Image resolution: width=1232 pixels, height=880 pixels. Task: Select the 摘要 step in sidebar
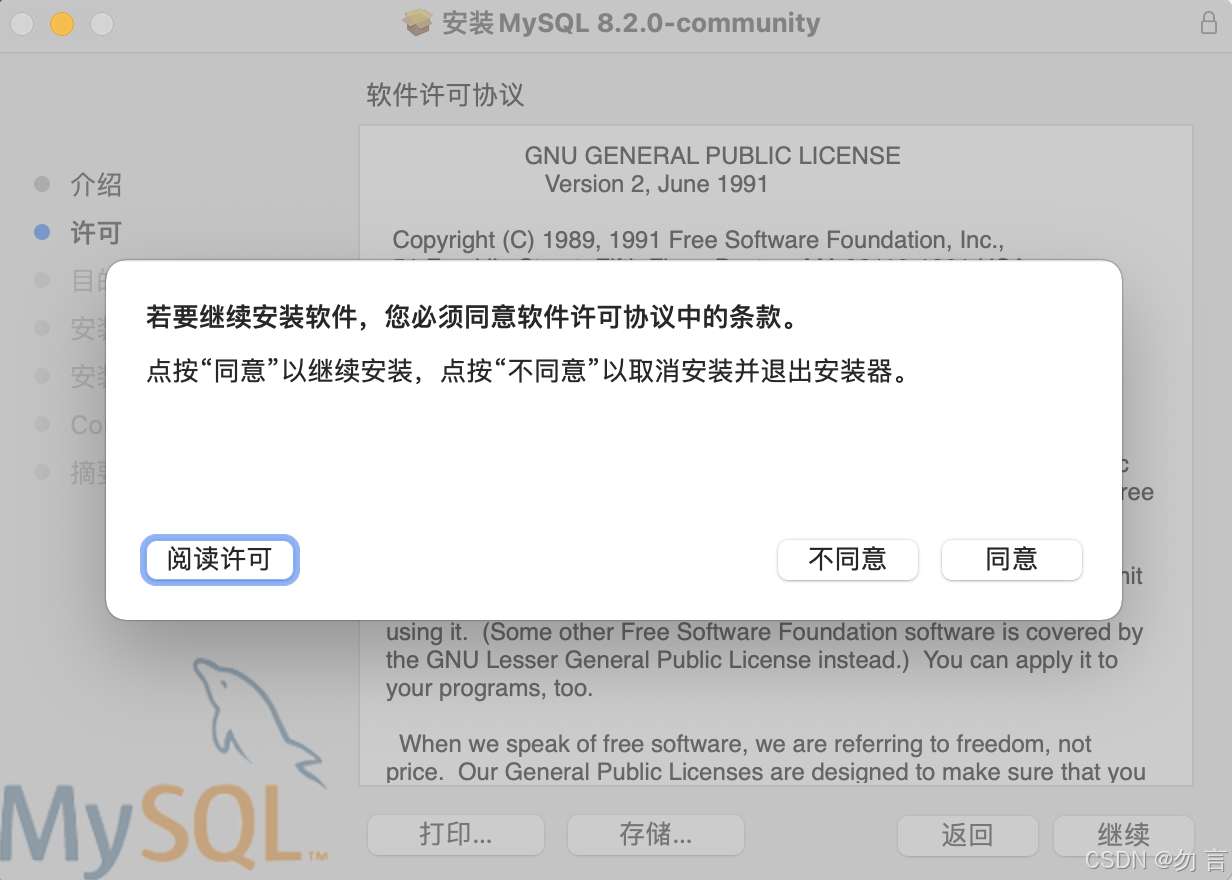click(x=88, y=472)
